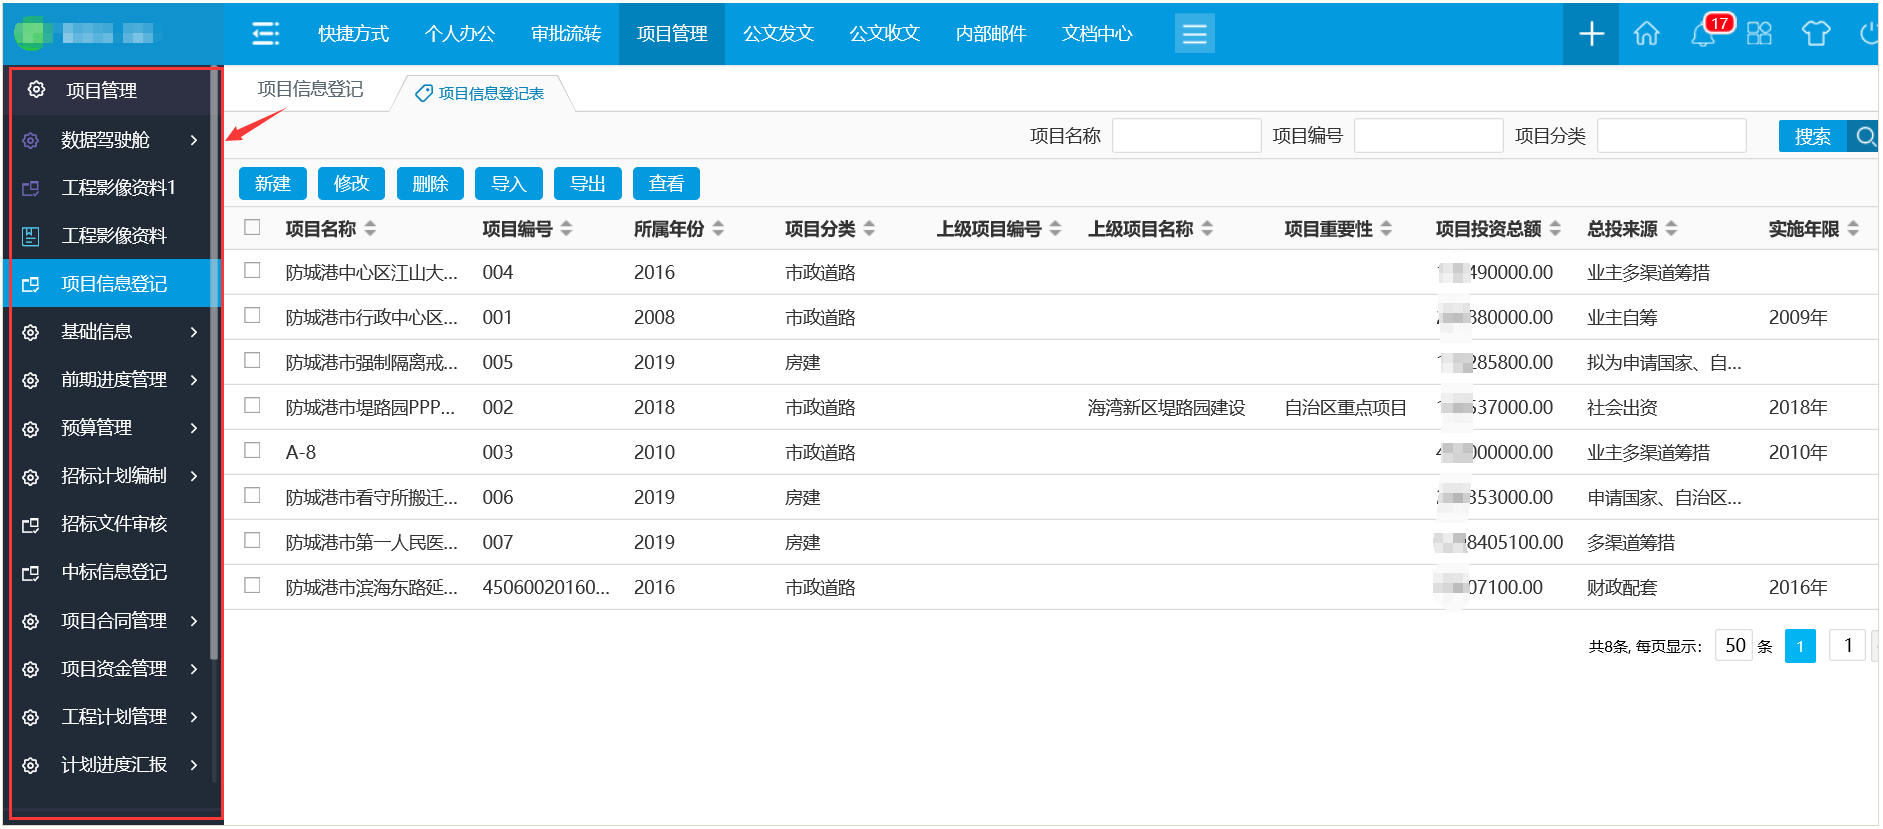Click the magnifier search icon
This screenshot has height=829, width=1883.
[x=1864, y=136]
